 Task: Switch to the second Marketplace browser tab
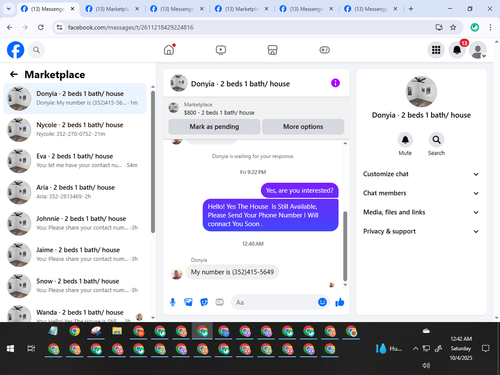click(x=241, y=9)
